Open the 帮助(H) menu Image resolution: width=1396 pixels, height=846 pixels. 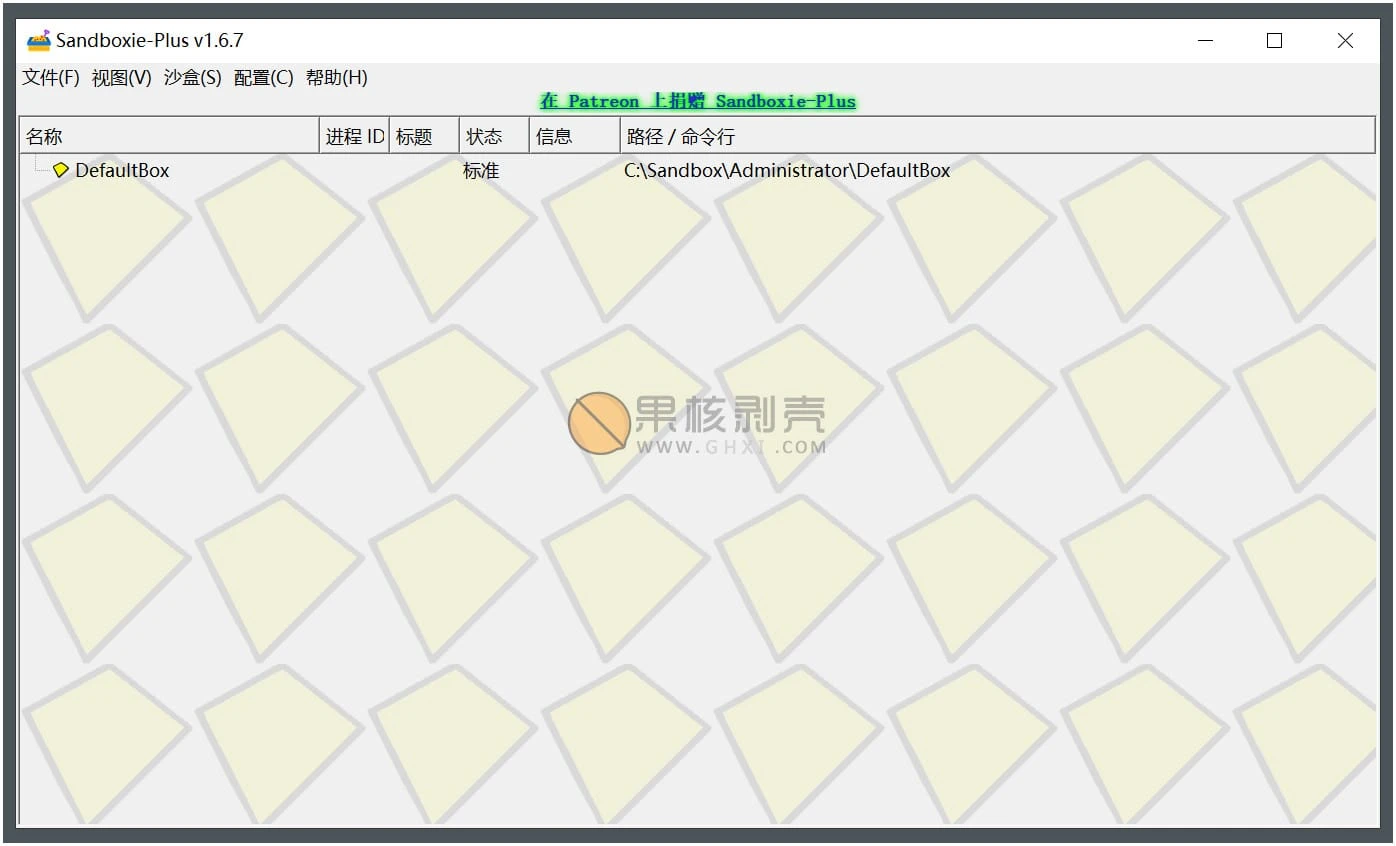coord(337,78)
